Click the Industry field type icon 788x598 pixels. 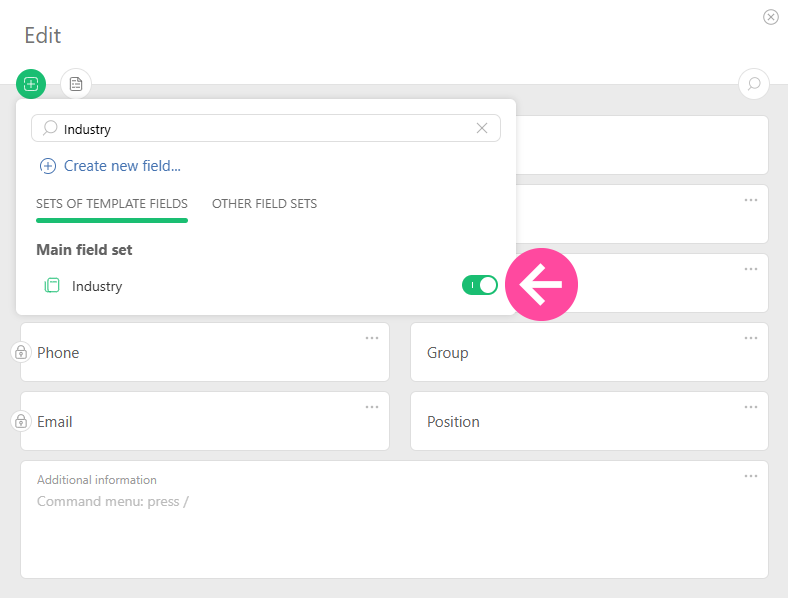[x=52, y=286]
